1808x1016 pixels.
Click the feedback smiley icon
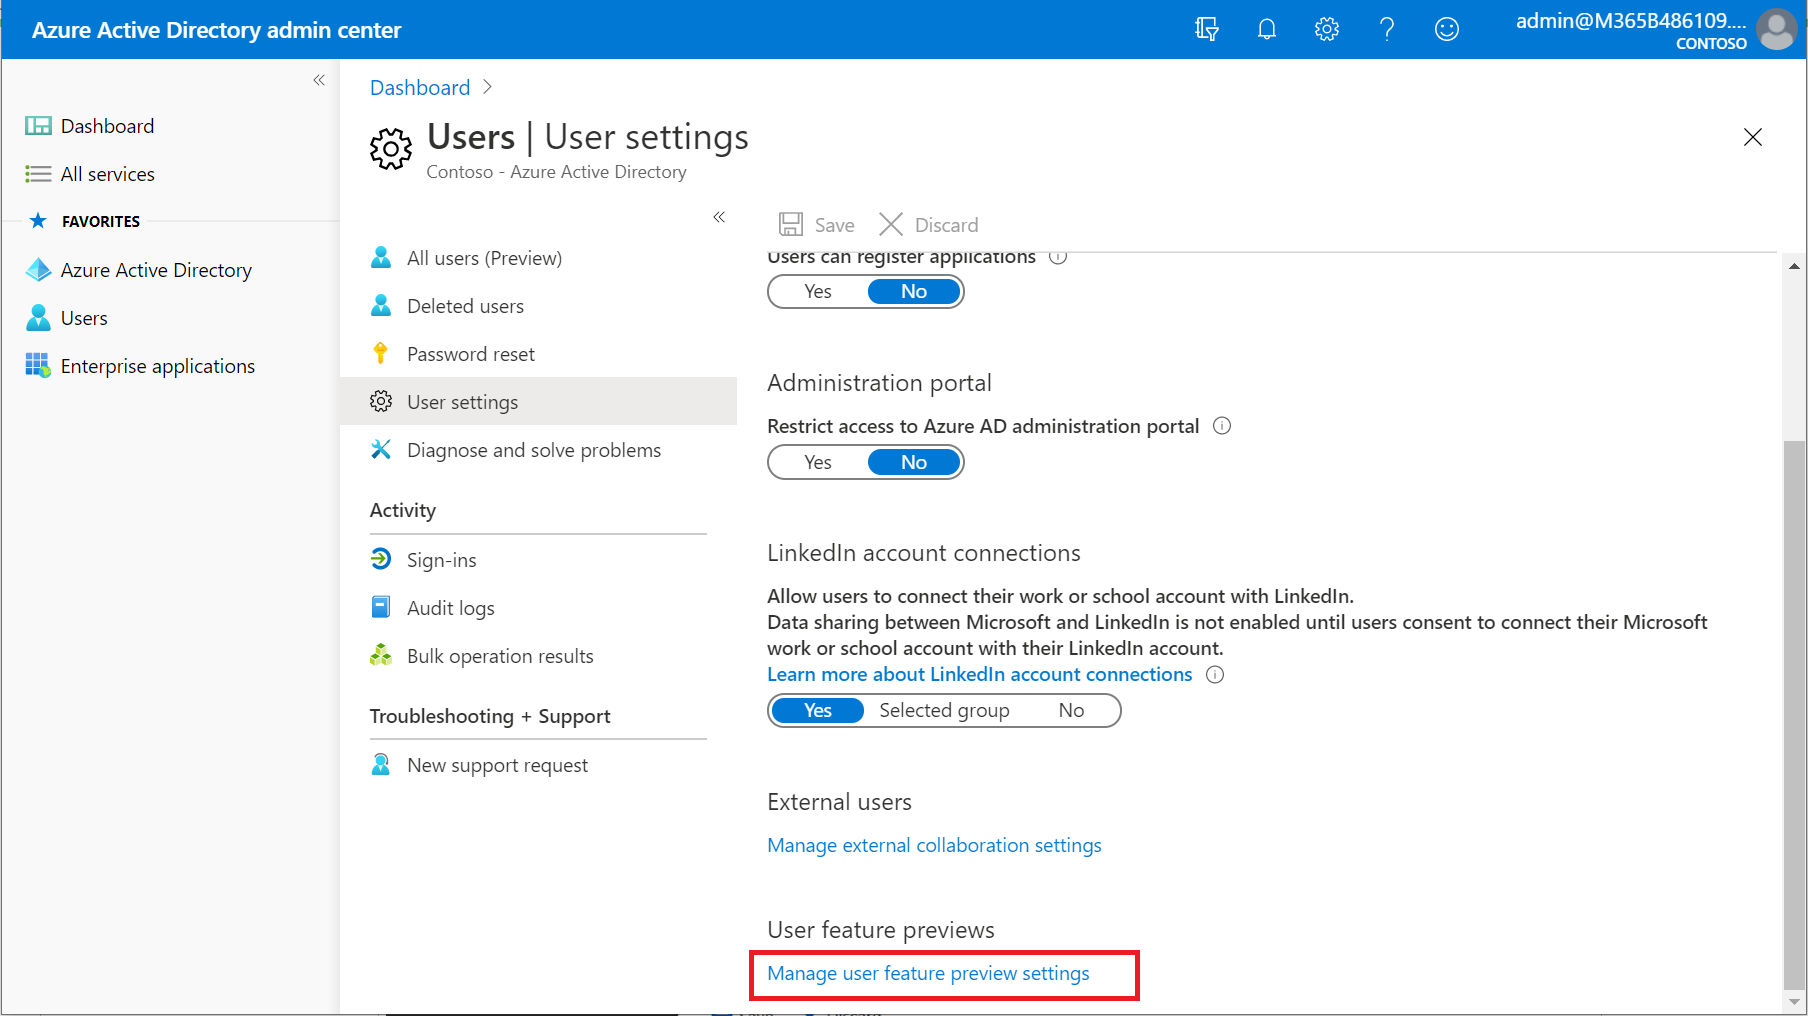(1447, 29)
